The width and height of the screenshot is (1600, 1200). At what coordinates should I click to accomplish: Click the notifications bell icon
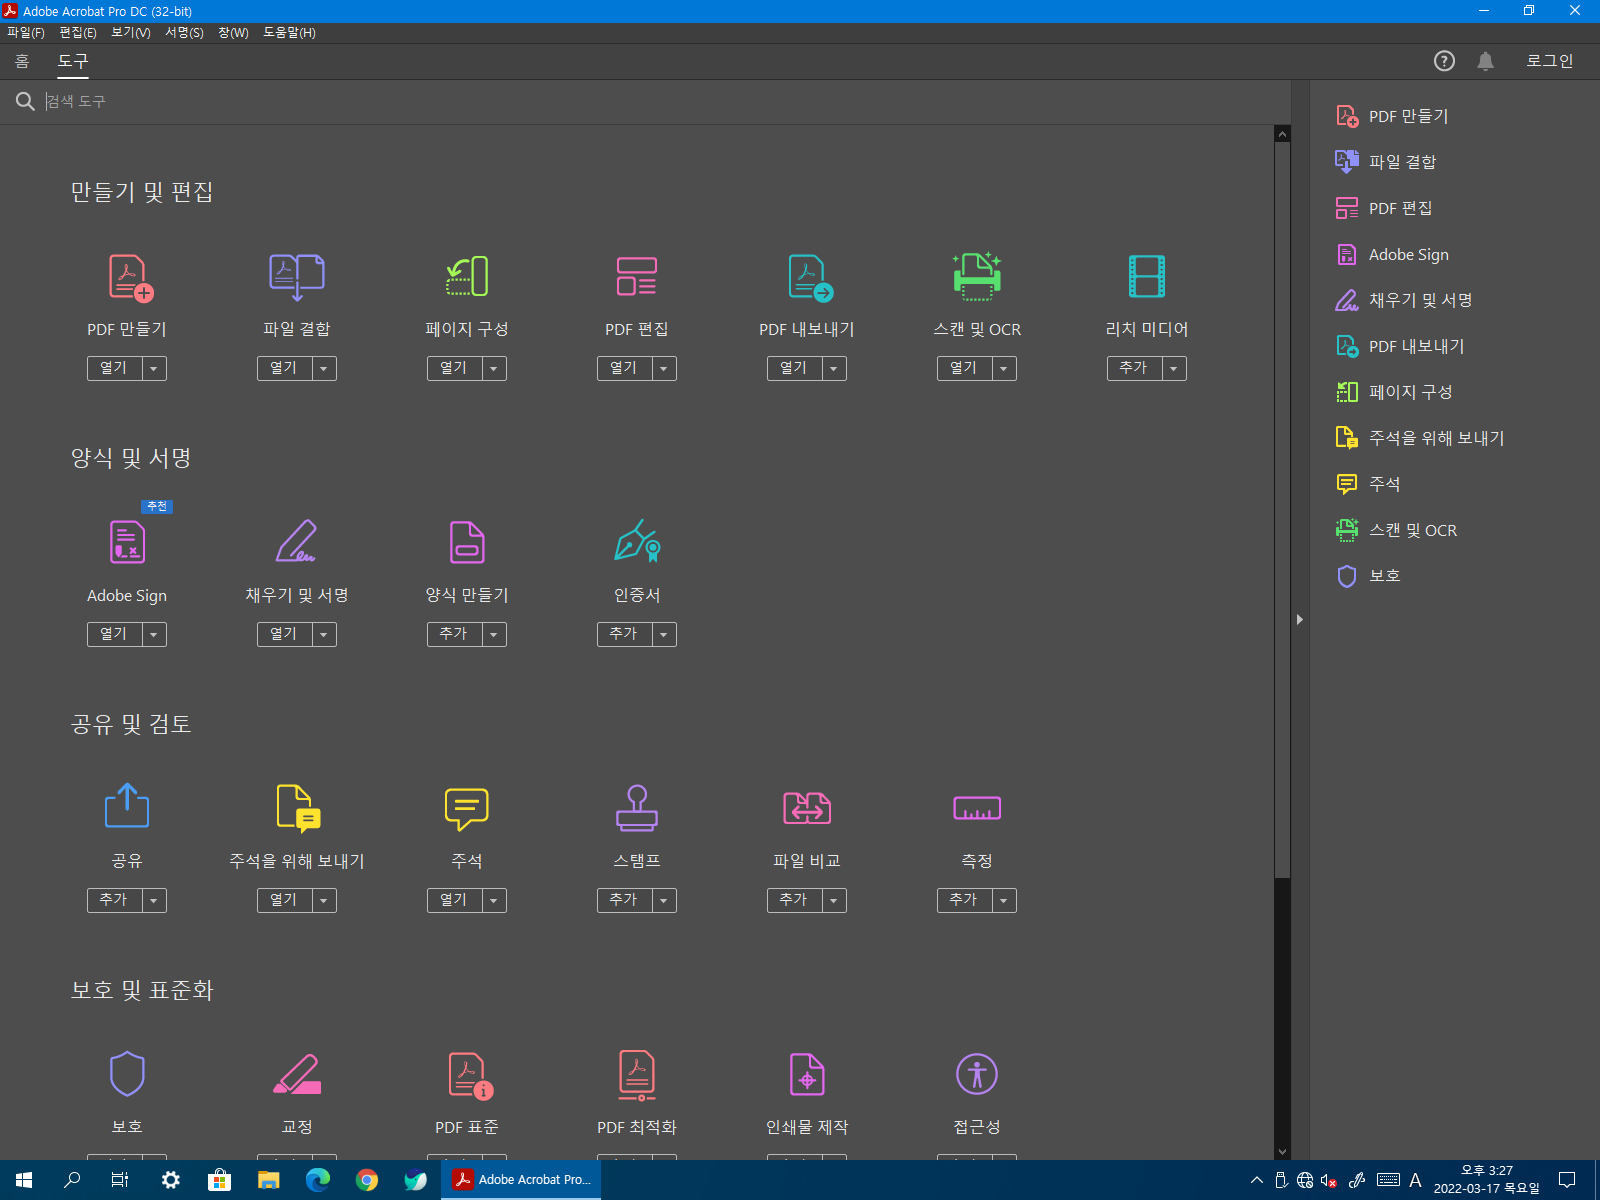click(x=1485, y=61)
